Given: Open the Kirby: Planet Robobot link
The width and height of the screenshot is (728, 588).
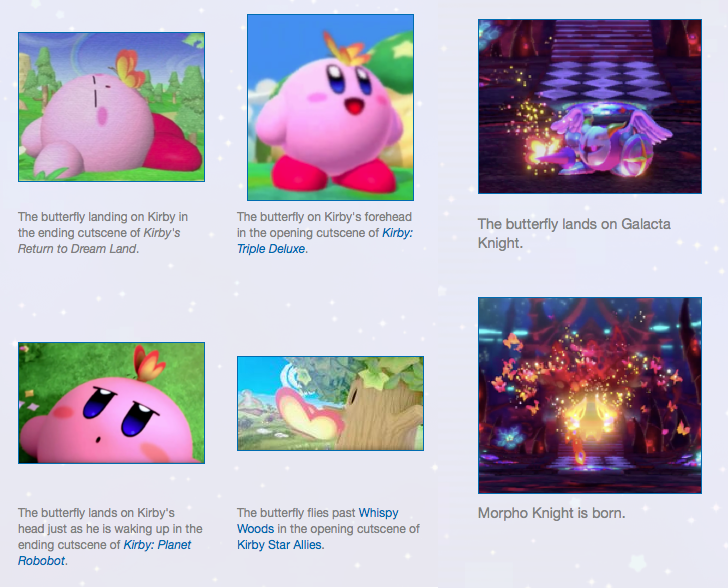Looking at the screenshot, I should [x=104, y=552].
